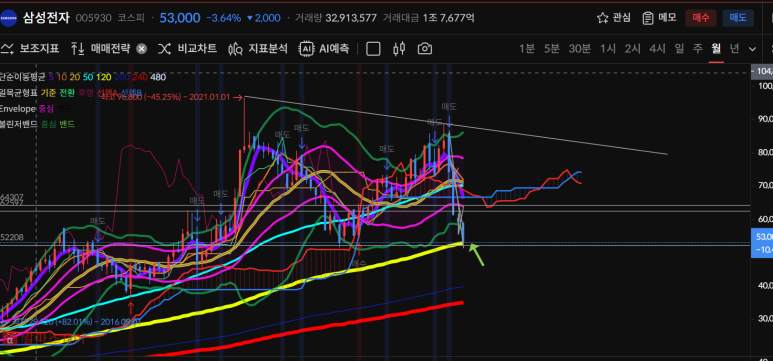Switch to 주 weekly interval
The height and width of the screenshot is (361, 773).
pos(698,48)
